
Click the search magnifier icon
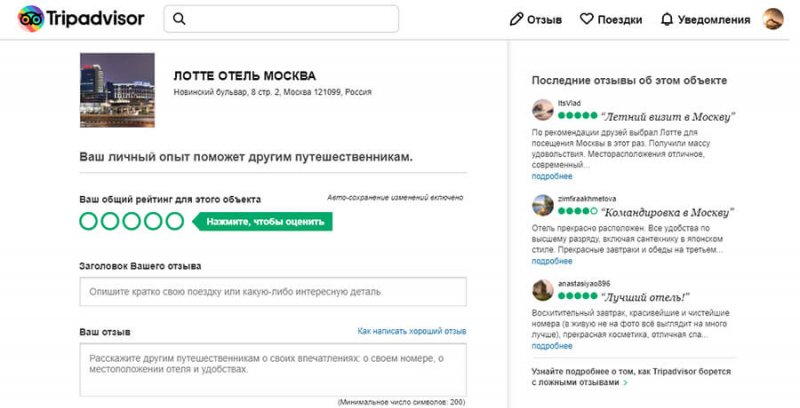tap(180, 19)
